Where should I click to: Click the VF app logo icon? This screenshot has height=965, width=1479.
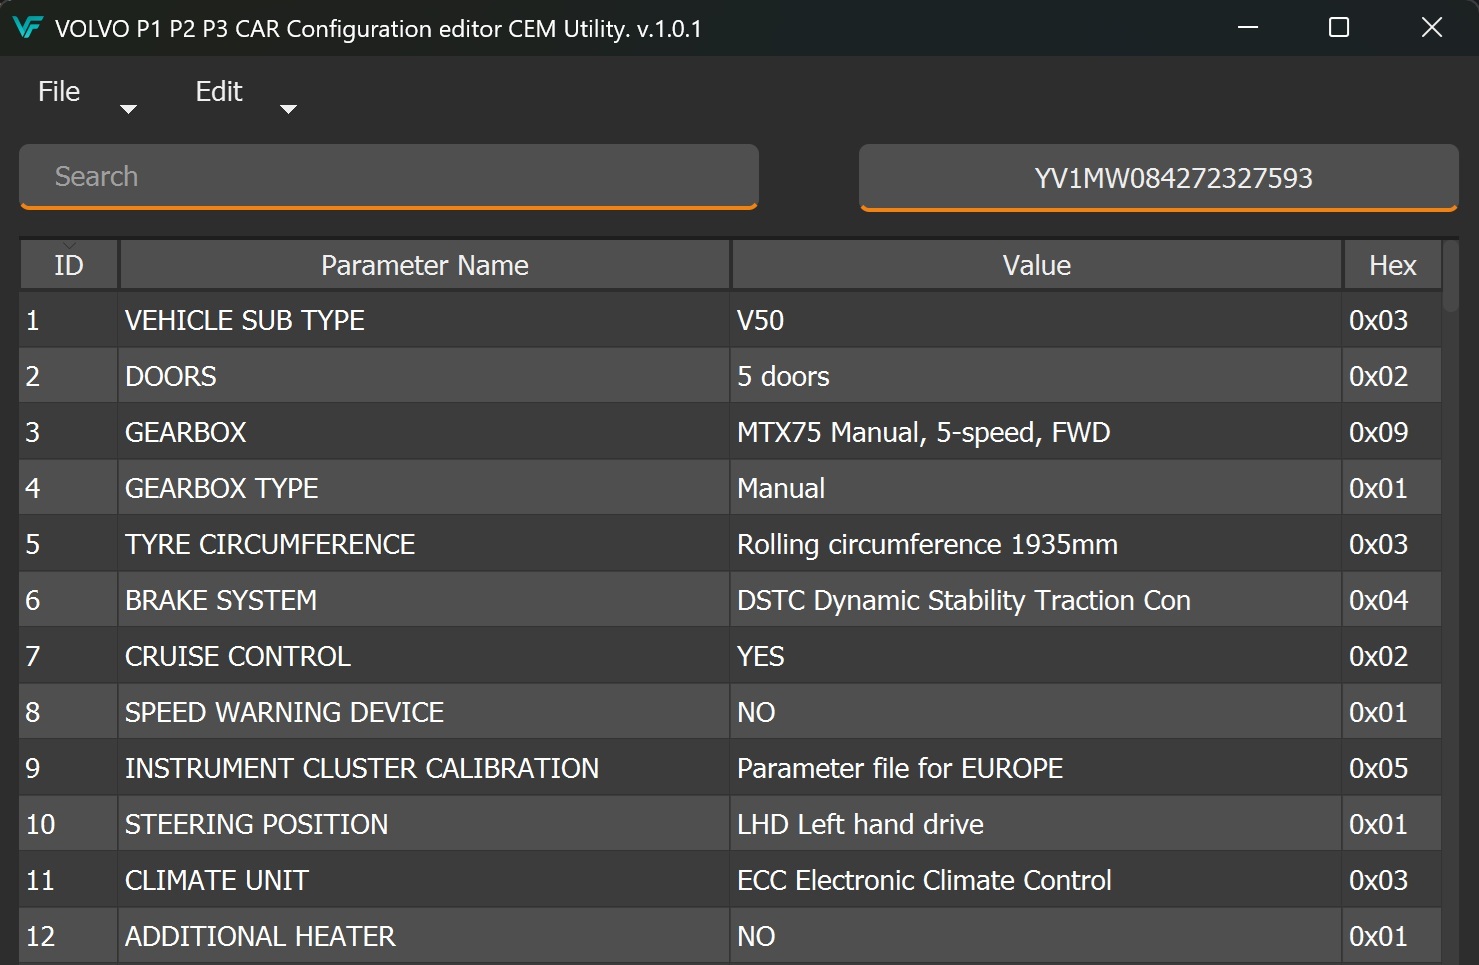tap(27, 28)
